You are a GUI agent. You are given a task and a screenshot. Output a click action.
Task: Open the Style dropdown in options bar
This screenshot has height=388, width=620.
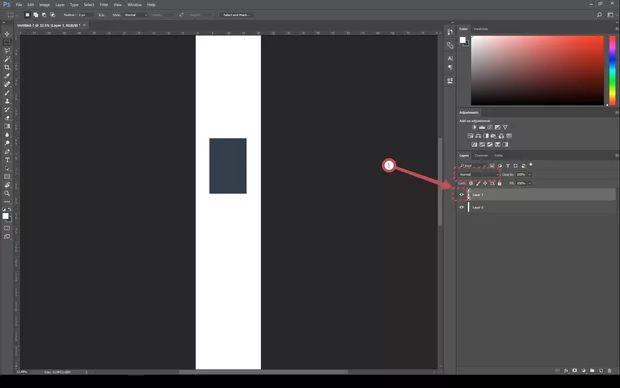coord(136,15)
